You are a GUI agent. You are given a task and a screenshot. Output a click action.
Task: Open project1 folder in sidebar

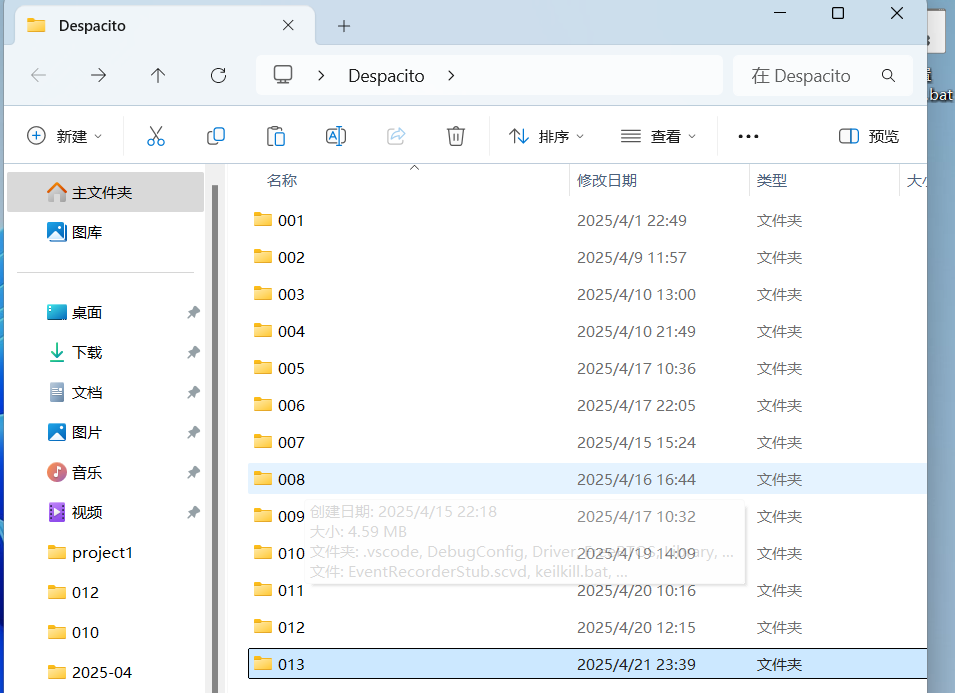(x=105, y=552)
